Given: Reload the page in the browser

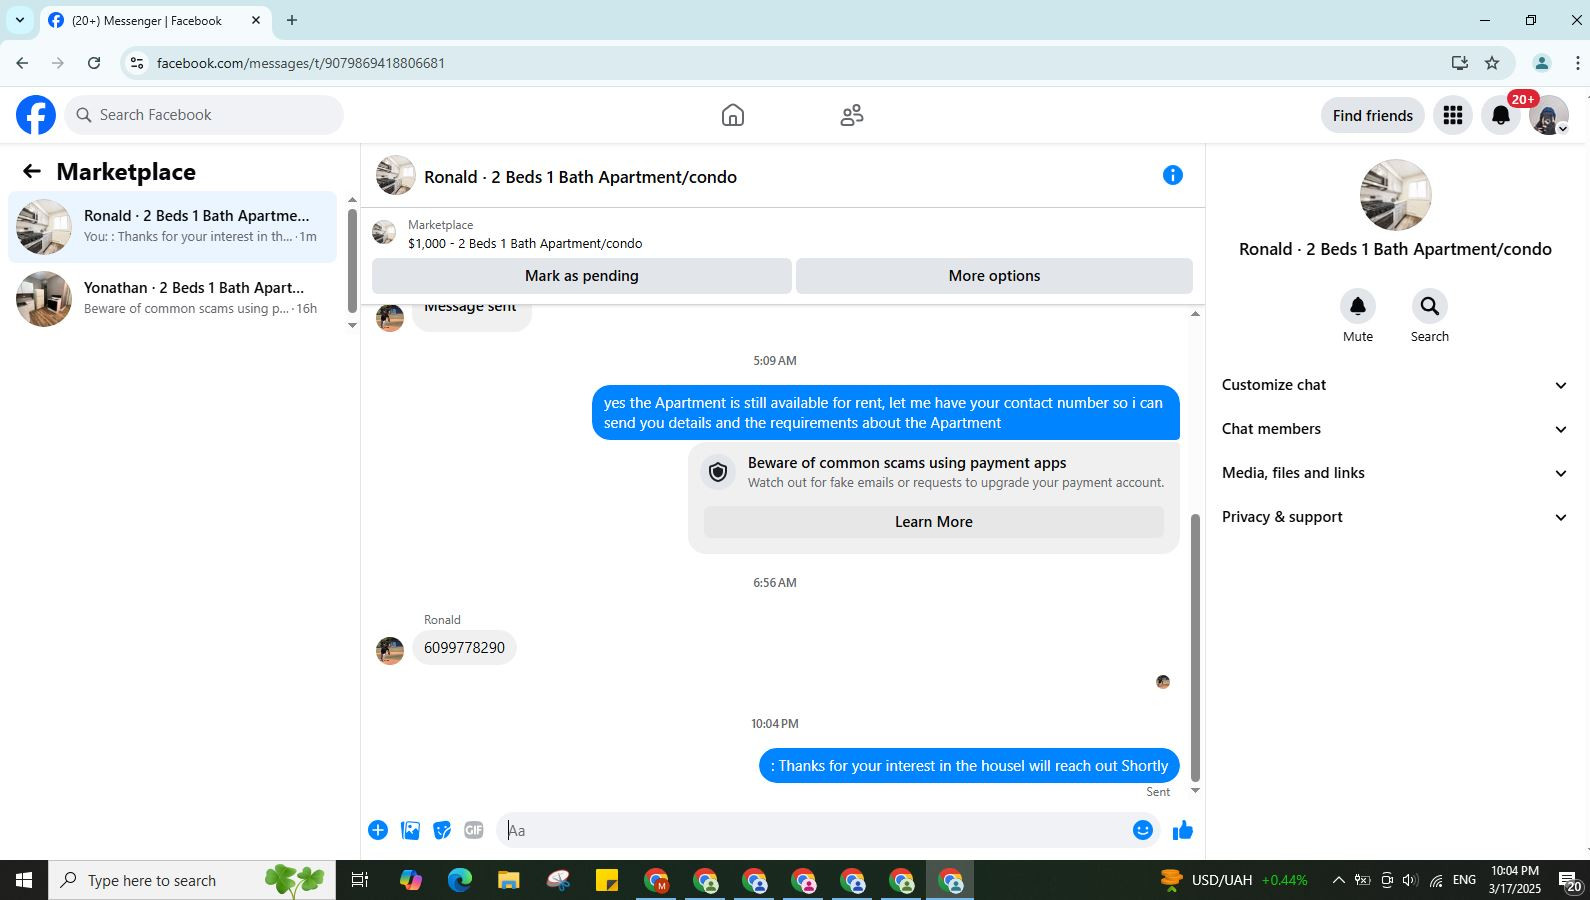Looking at the screenshot, I should coord(94,63).
